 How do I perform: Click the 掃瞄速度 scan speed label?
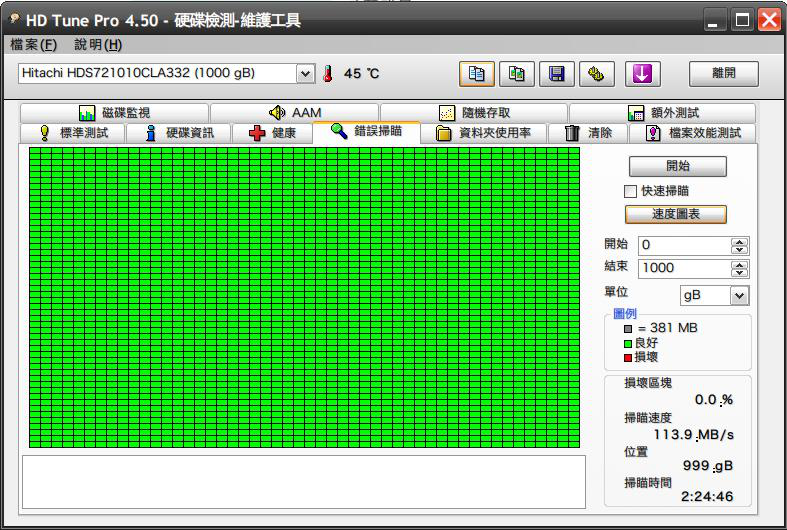648,418
